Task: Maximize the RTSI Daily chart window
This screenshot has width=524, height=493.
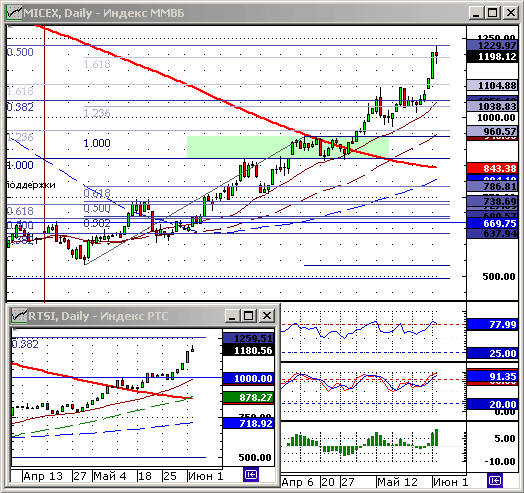Action: point(249,316)
